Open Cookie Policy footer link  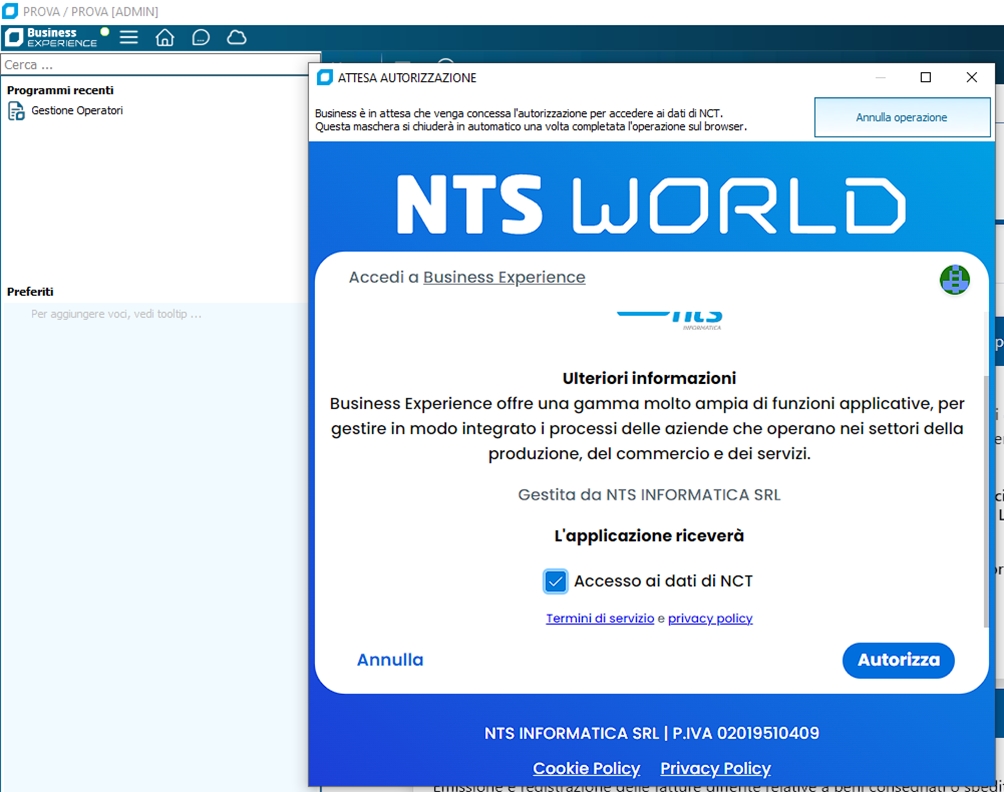click(x=587, y=768)
